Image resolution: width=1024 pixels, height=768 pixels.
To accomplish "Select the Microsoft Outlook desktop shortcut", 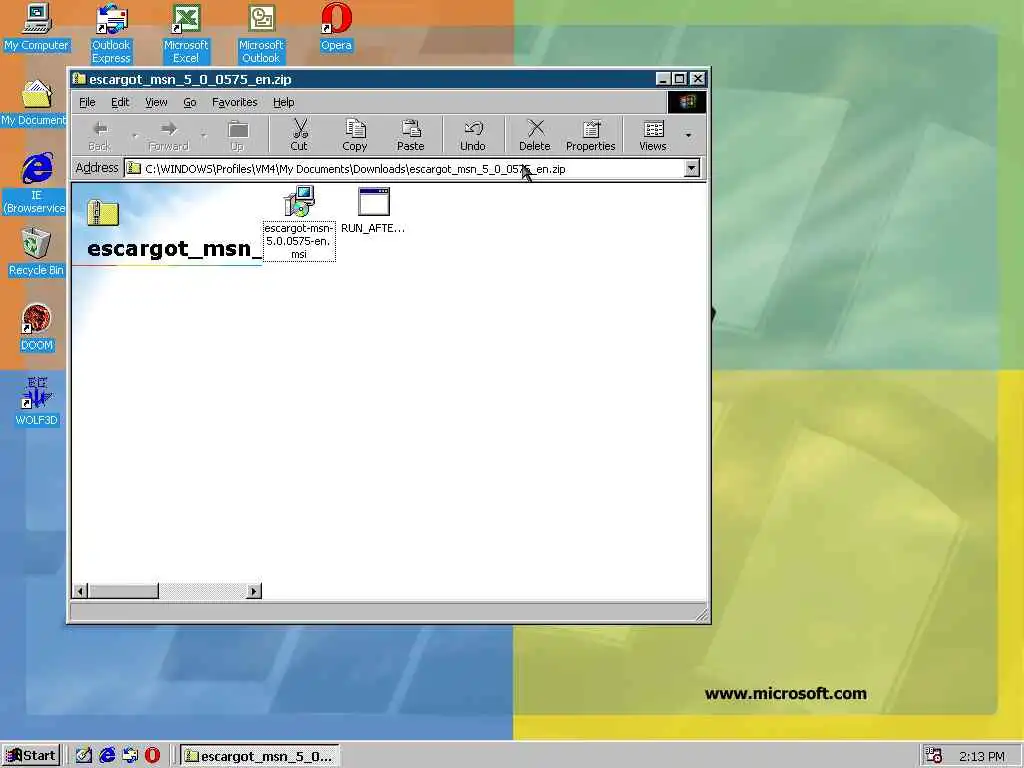I will click(261, 33).
